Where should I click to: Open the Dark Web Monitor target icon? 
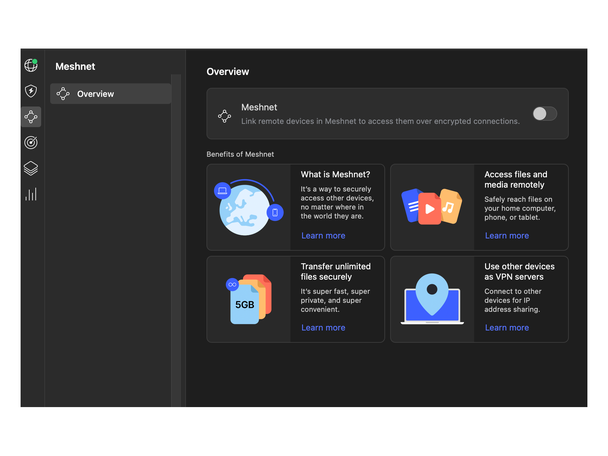point(31,143)
